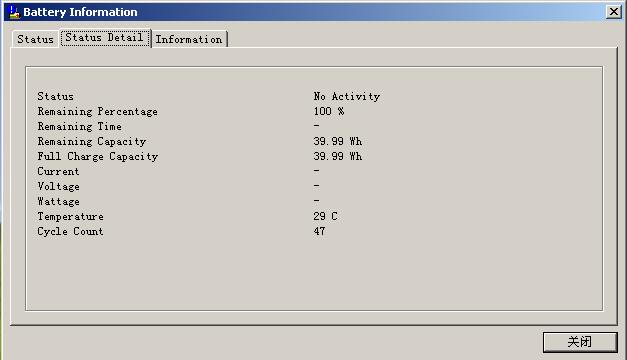Select the Status Detail tab
This screenshot has height=360, width=627.
[105, 38]
